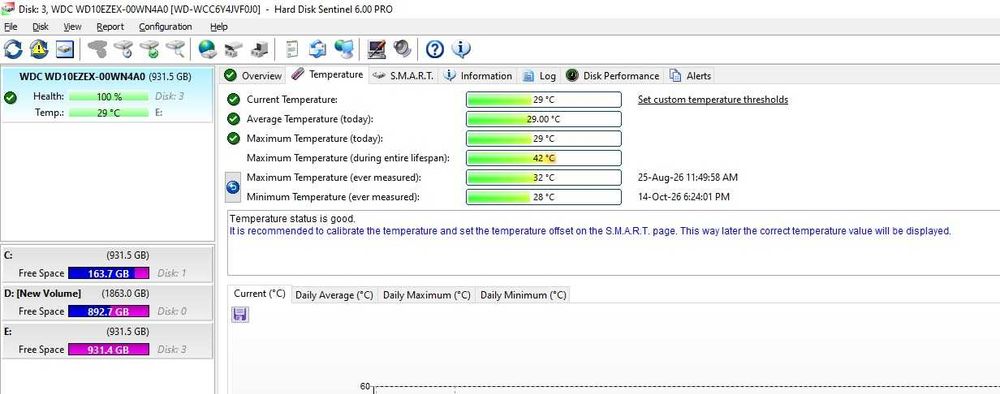Click Set custom temperature thresholds link

(713, 99)
